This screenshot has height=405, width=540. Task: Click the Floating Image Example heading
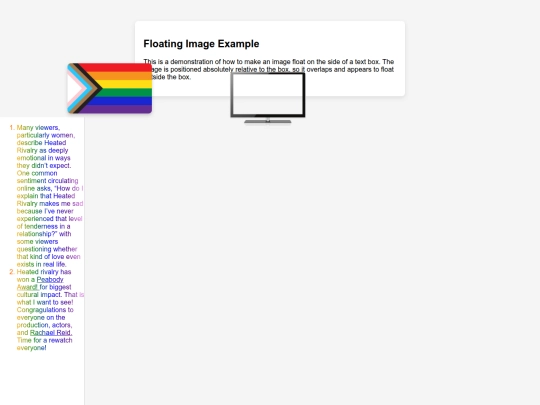point(201,44)
